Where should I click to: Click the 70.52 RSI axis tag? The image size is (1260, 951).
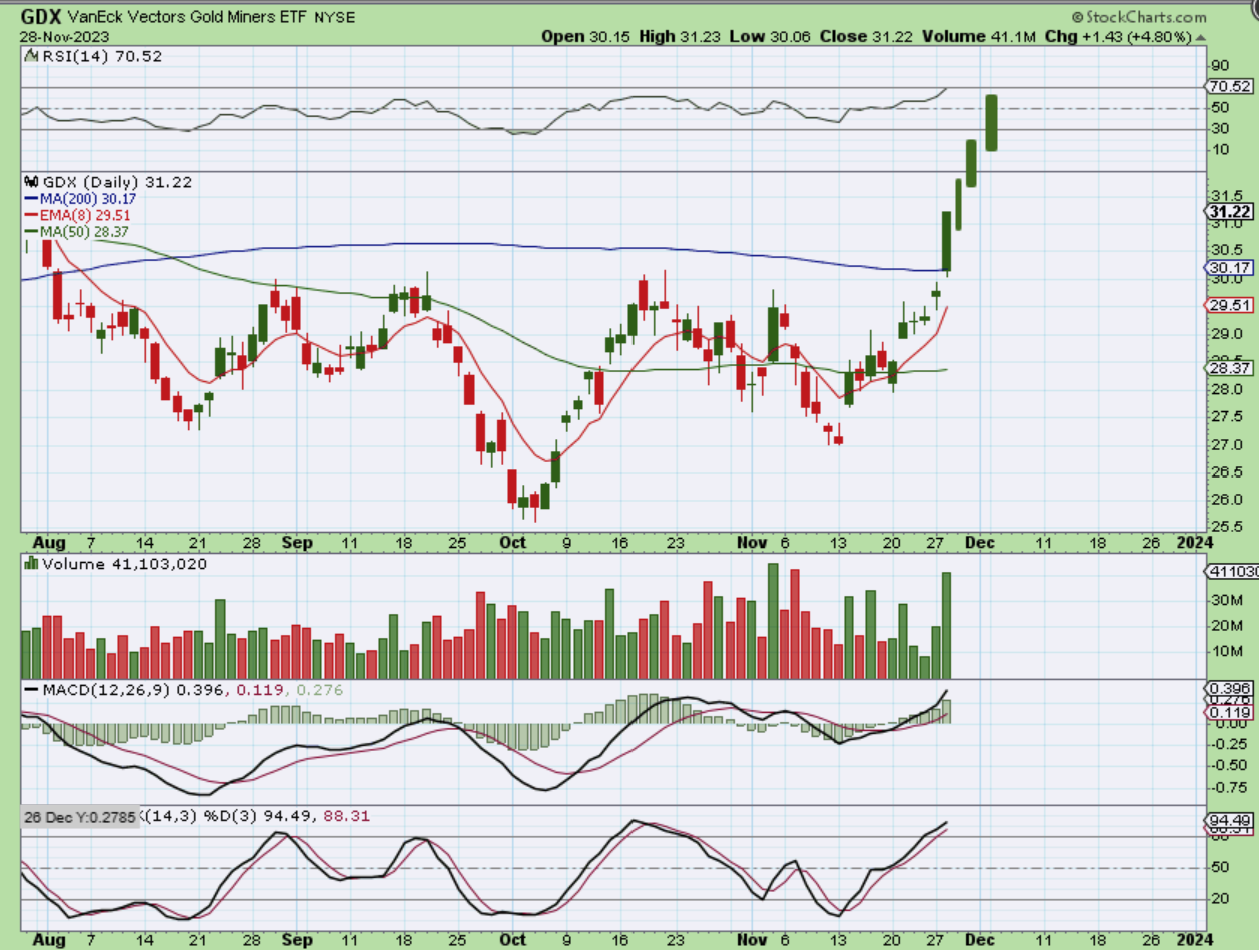1227,87
